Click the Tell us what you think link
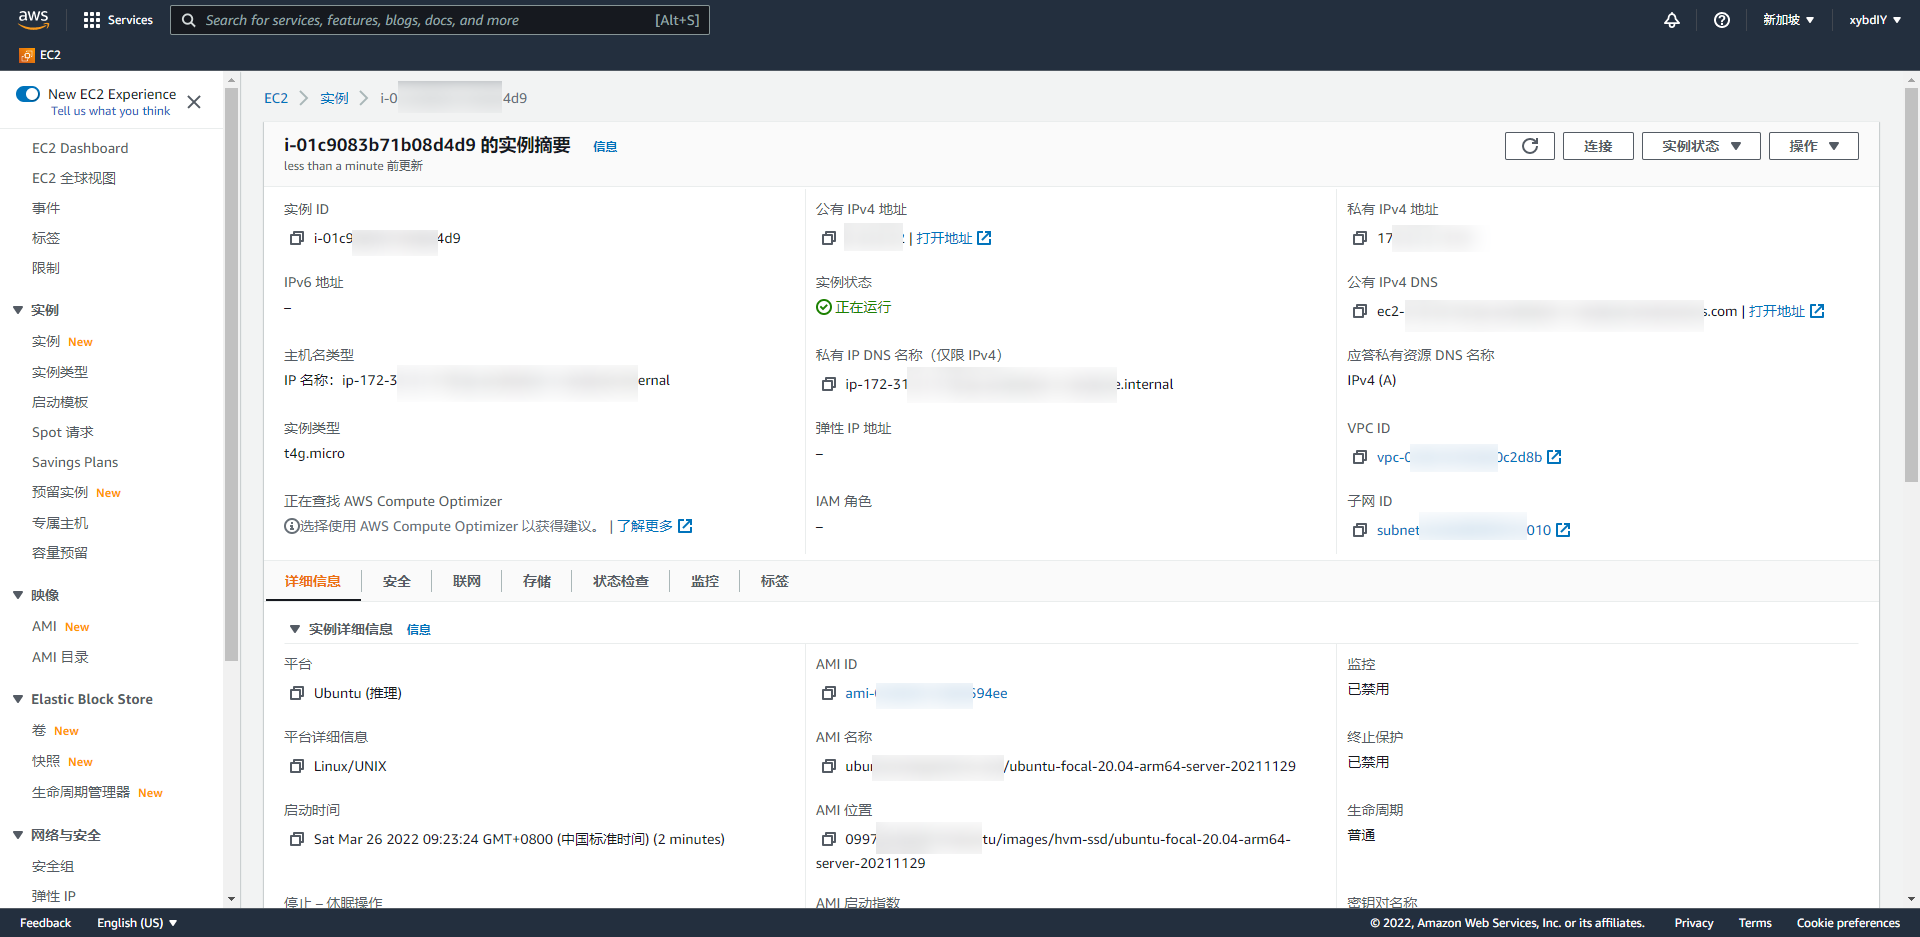This screenshot has width=1920, height=937. click(111, 111)
